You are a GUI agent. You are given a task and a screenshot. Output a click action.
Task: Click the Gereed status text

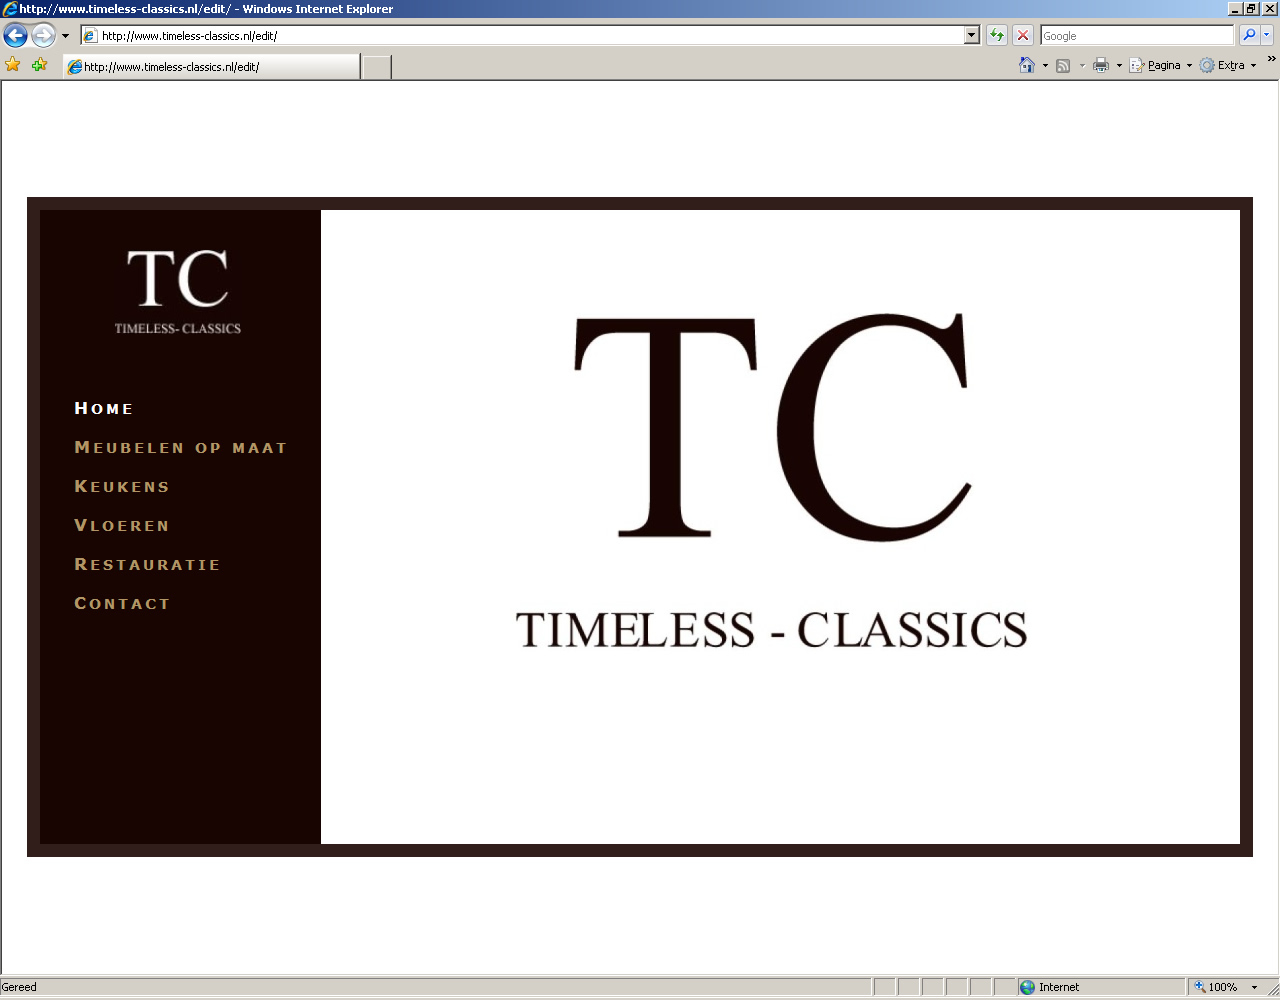(19, 987)
